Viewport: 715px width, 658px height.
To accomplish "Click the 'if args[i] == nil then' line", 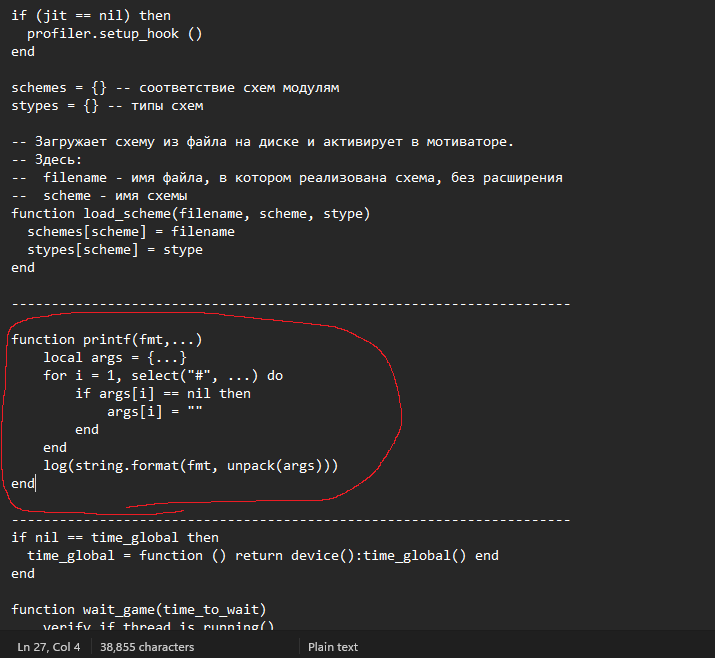I will [x=163, y=394].
